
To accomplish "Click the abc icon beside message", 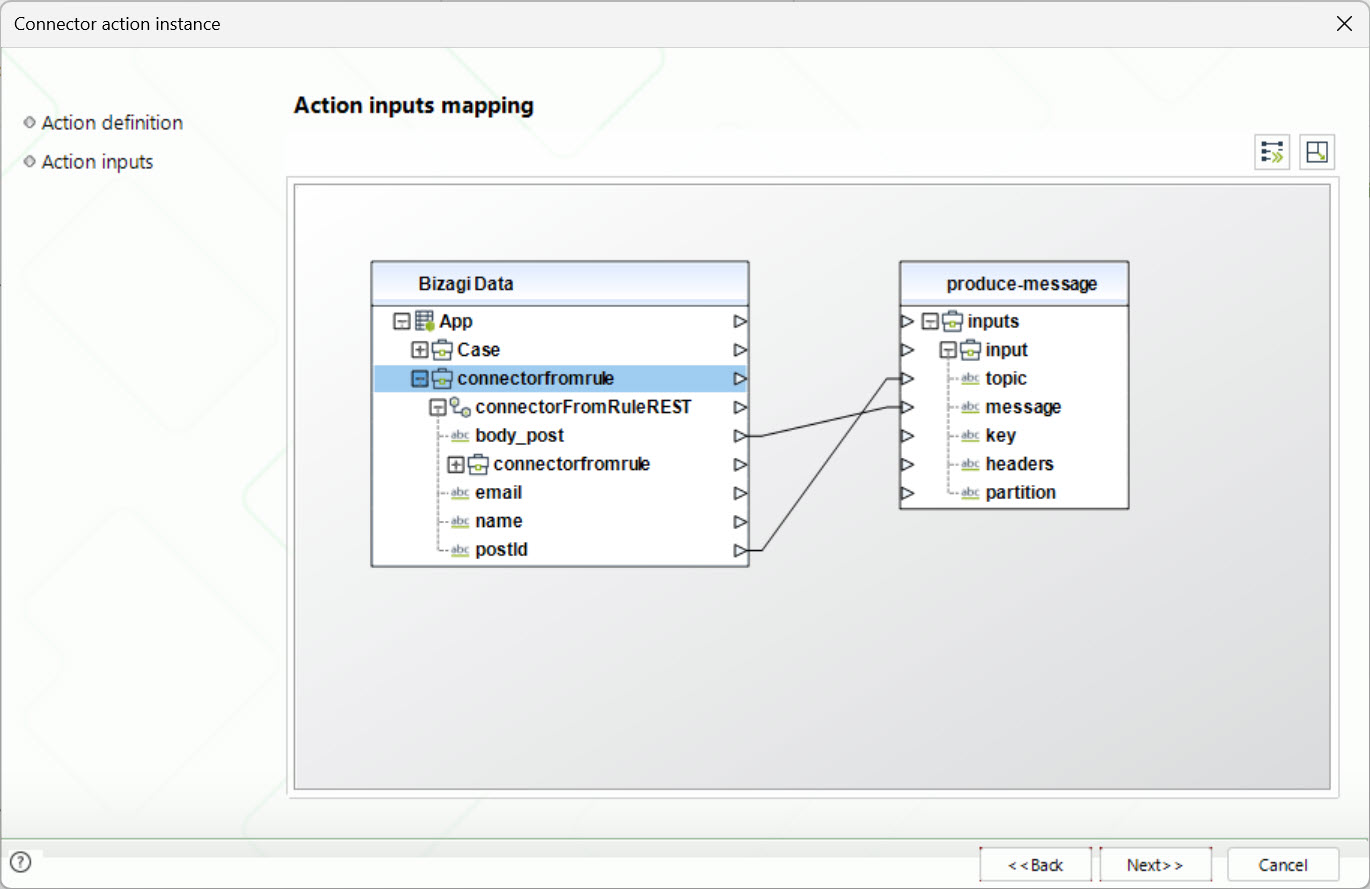I will coord(970,407).
